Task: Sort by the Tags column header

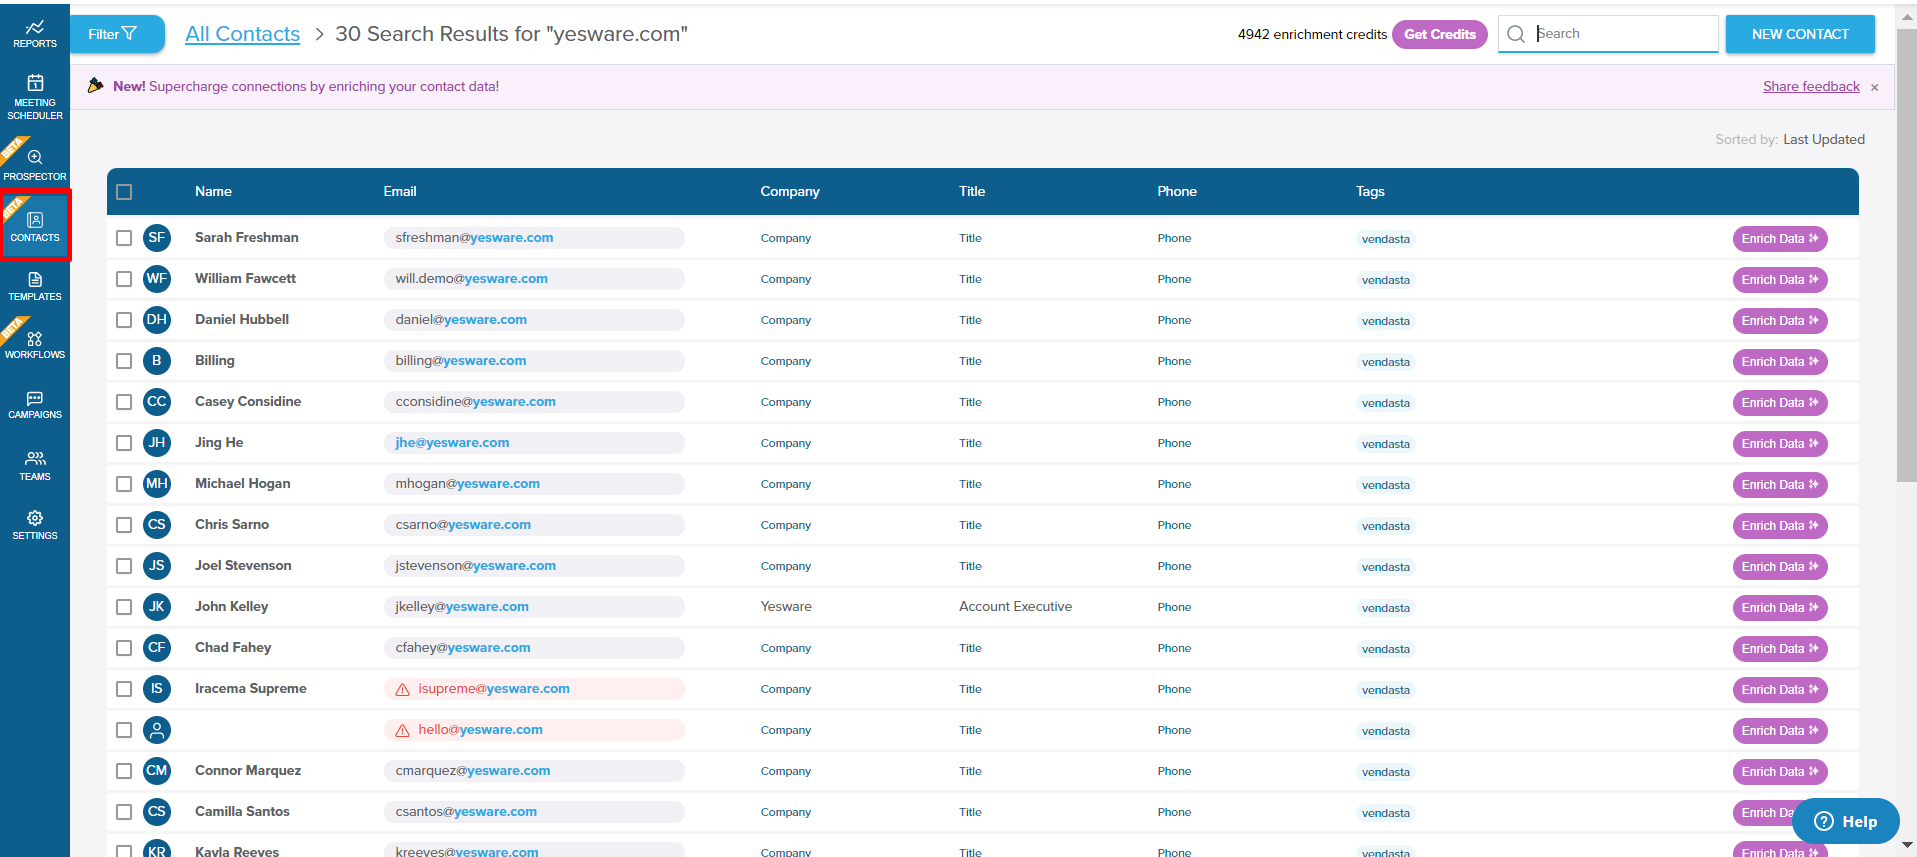Action: click(x=1370, y=191)
